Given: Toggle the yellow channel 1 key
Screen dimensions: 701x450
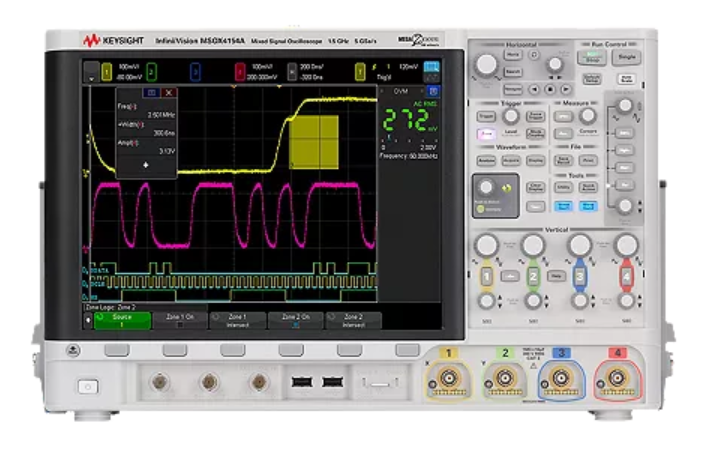Looking at the screenshot, I should (x=486, y=277).
